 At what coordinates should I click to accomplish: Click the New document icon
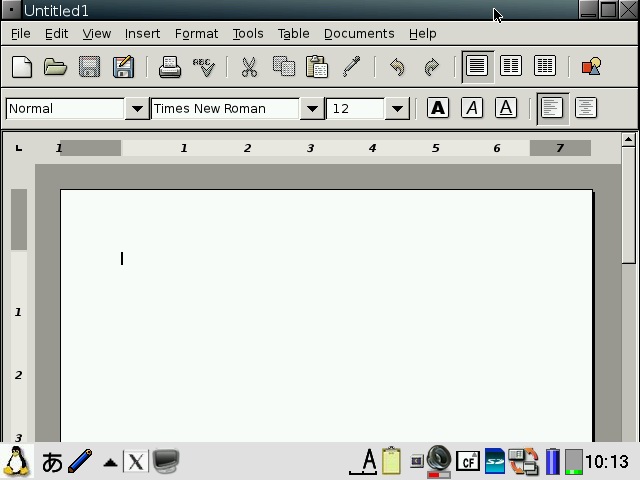click(x=21, y=67)
